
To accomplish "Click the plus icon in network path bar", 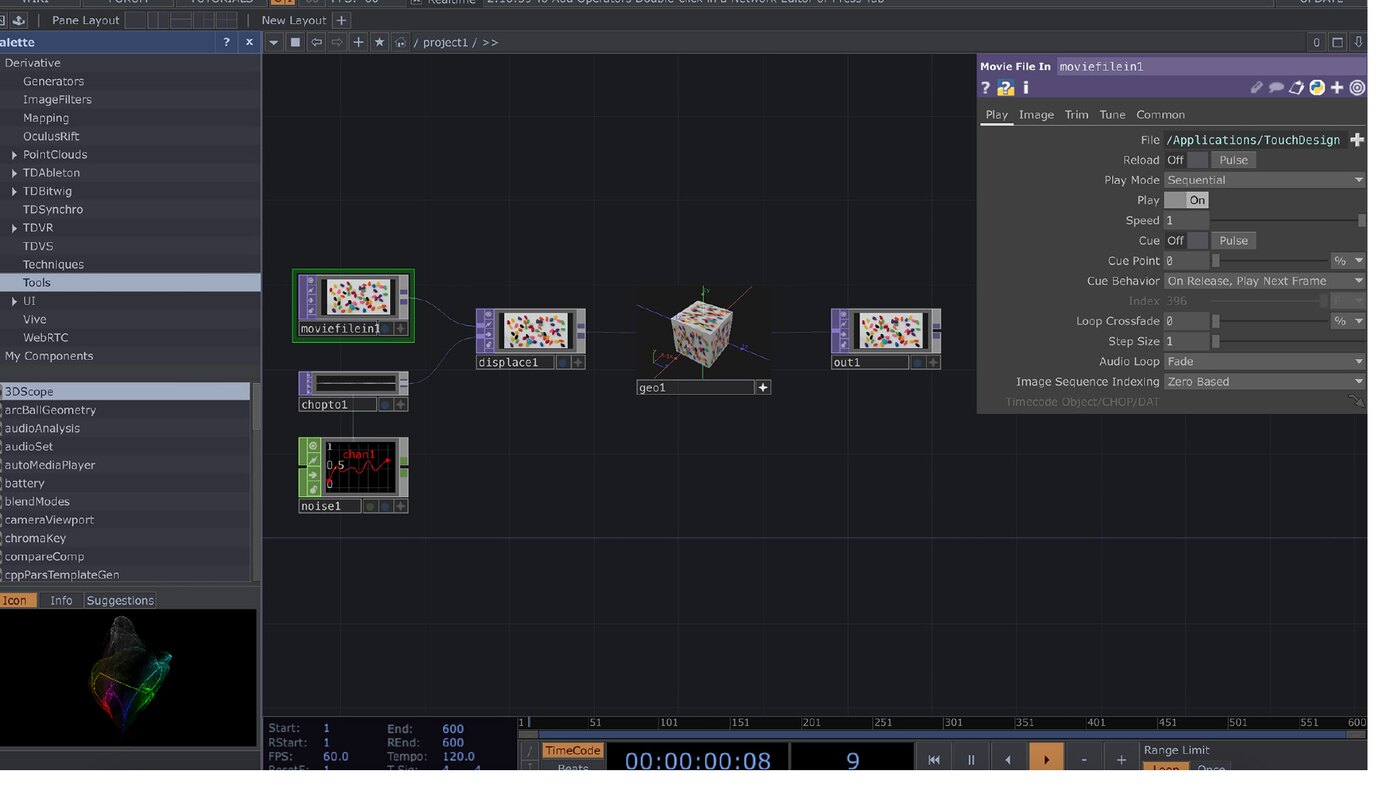I will (x=358, y=42).
